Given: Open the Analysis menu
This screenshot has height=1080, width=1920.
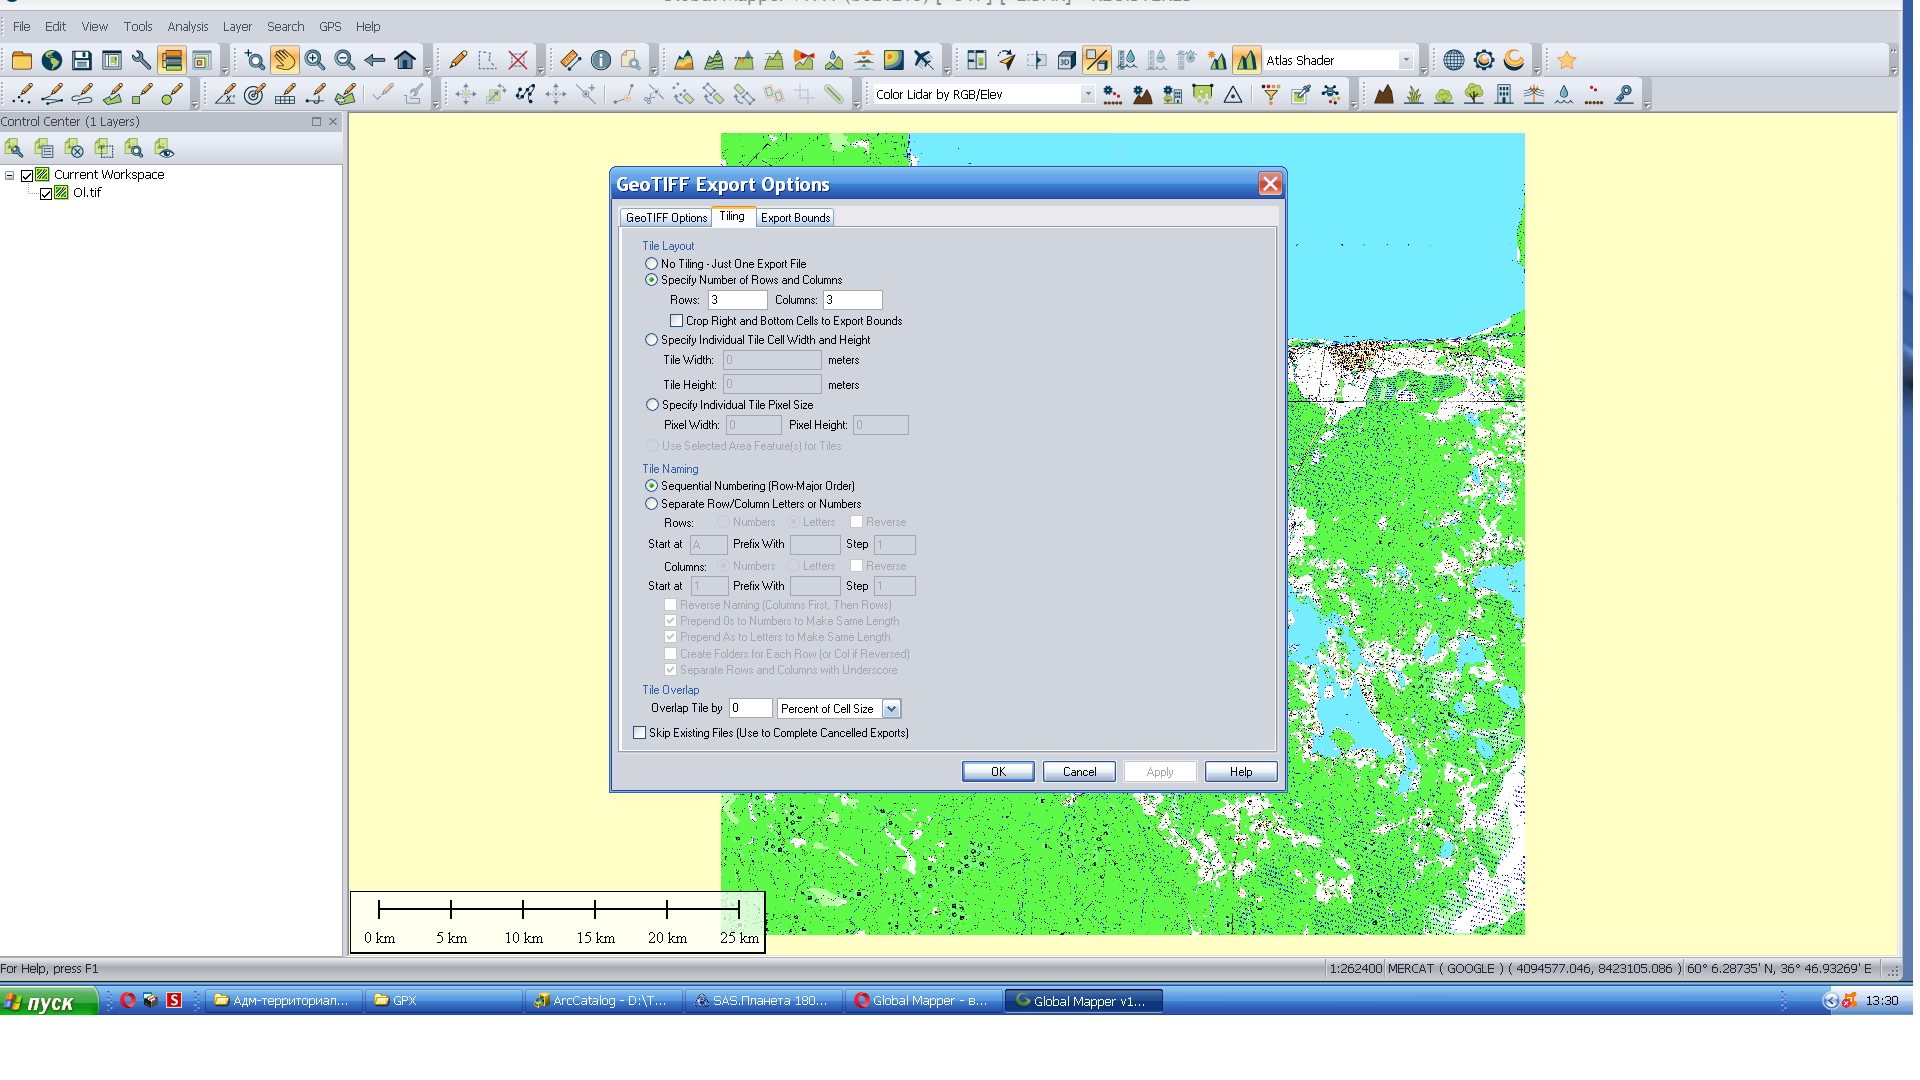Looking at the screenshot, I should coord(187,27).
